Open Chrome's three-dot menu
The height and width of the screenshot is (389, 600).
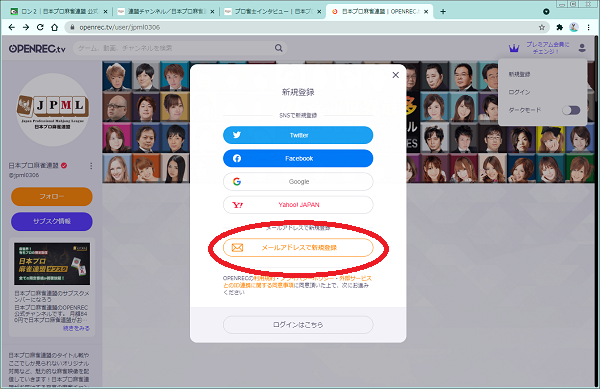click(589, 27)
